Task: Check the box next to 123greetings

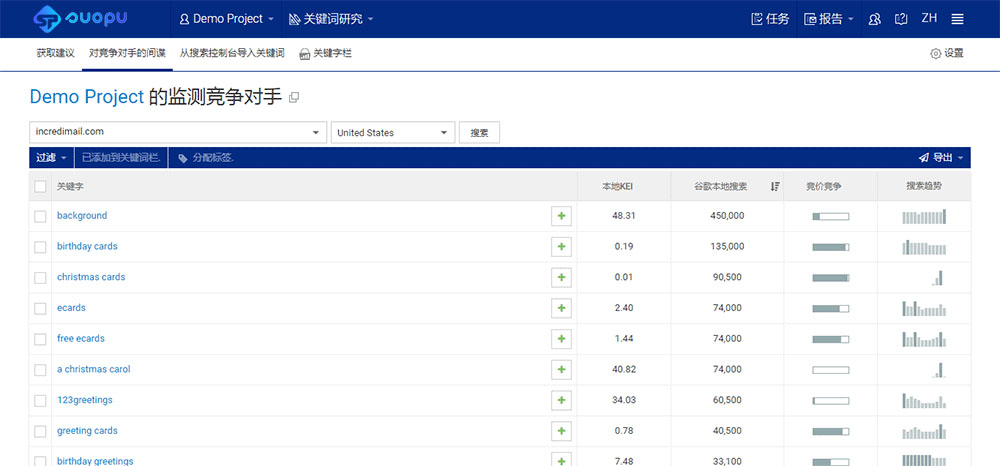Action: click(x=40, y=400)
